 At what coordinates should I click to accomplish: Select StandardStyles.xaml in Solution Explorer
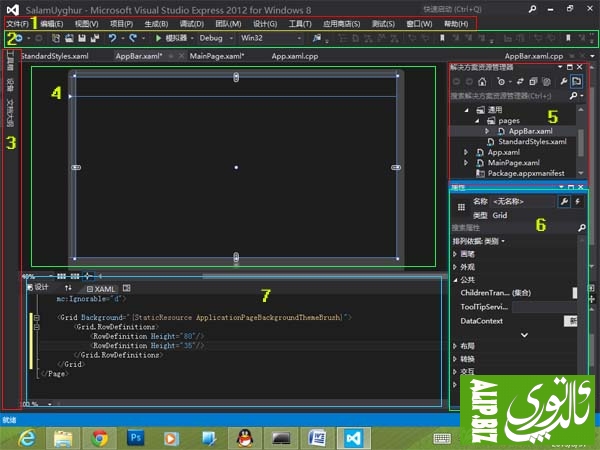(532, 142)
